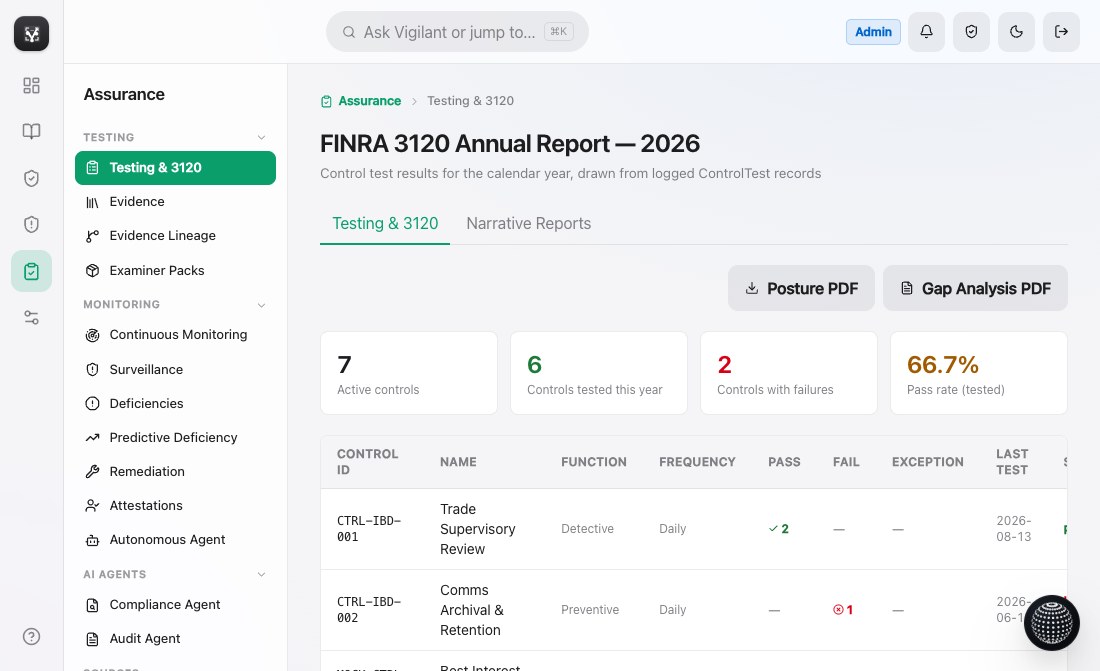Click the shield check button in header
This screenshot has width=1100, height=671.
point(971,32)
